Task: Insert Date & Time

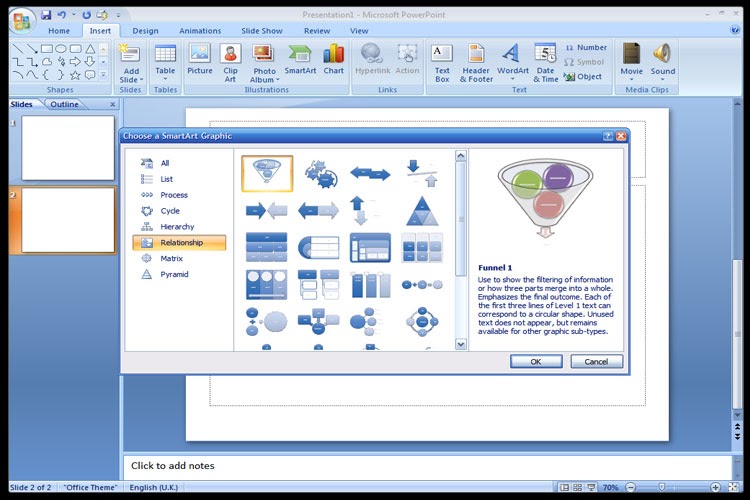Action: point(545,63)
